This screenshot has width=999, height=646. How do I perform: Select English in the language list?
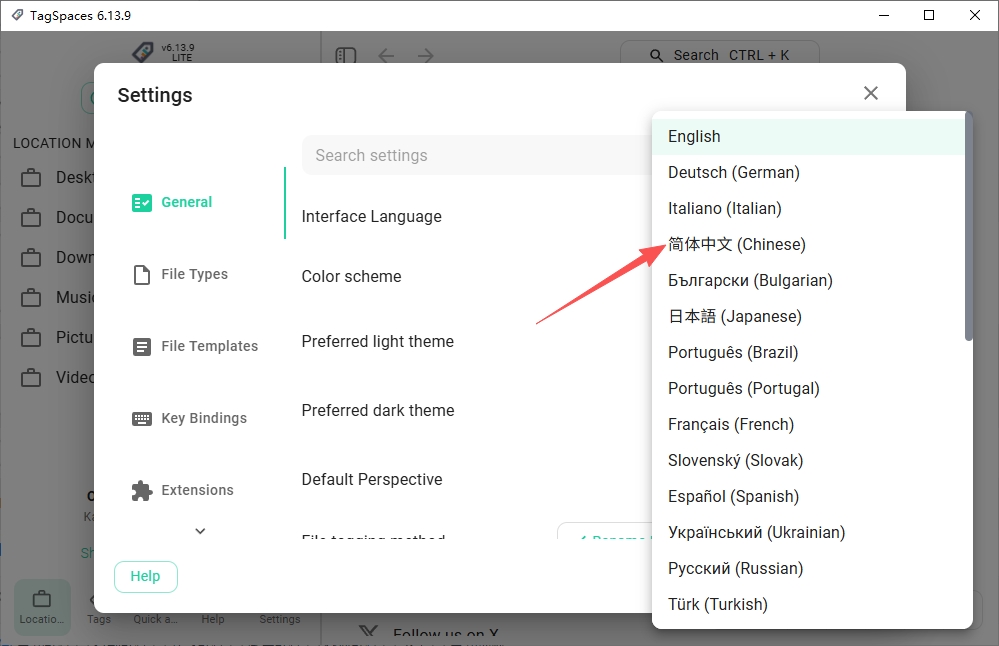808,136
